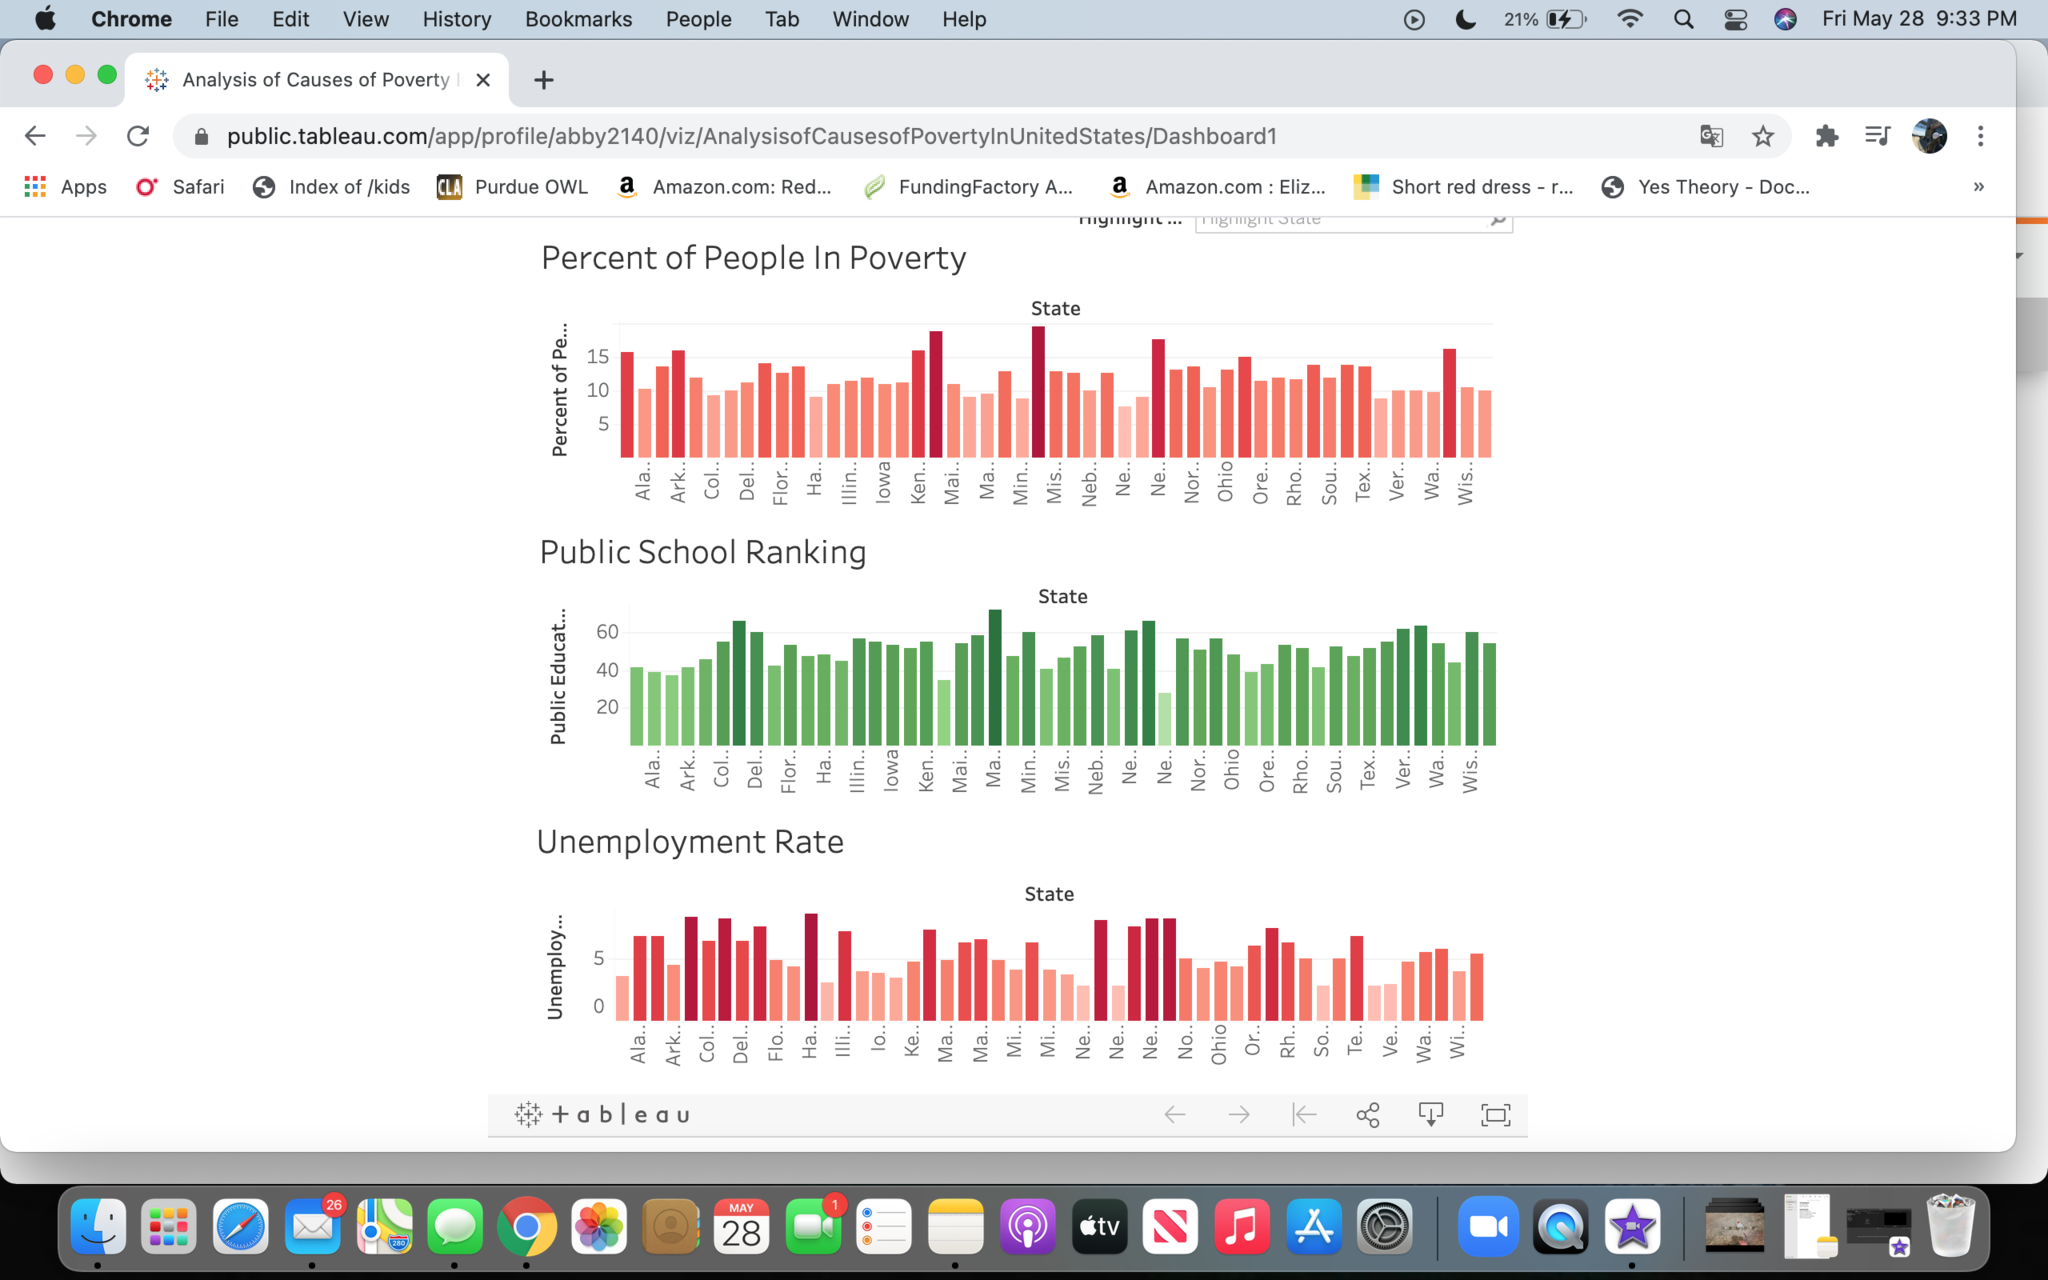The height and width of the screenshot is (1280, 2048).
Task: Click the revert-to-start icon in Tableau toolbar
Action: [1304, 1114]
